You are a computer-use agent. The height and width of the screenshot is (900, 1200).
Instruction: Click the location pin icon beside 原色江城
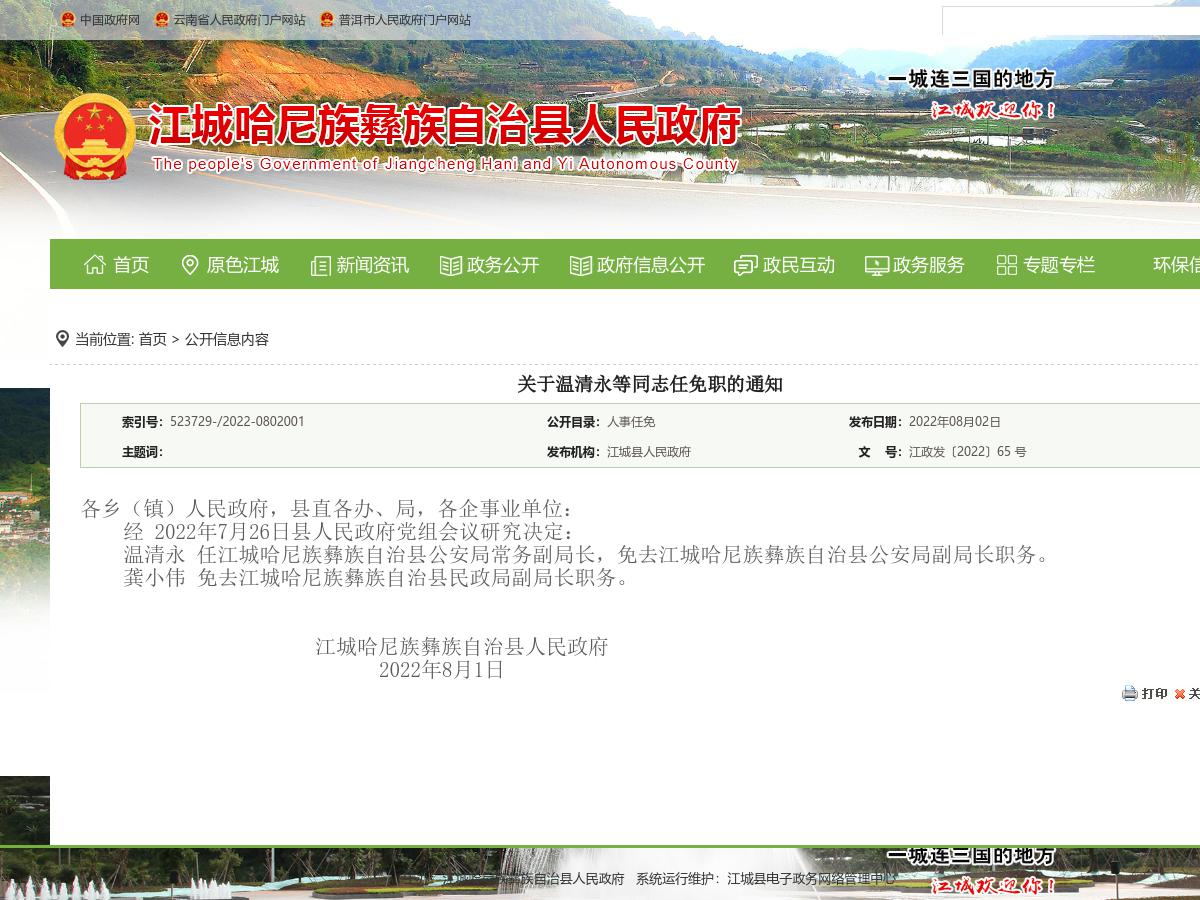(x=190, y=265)
